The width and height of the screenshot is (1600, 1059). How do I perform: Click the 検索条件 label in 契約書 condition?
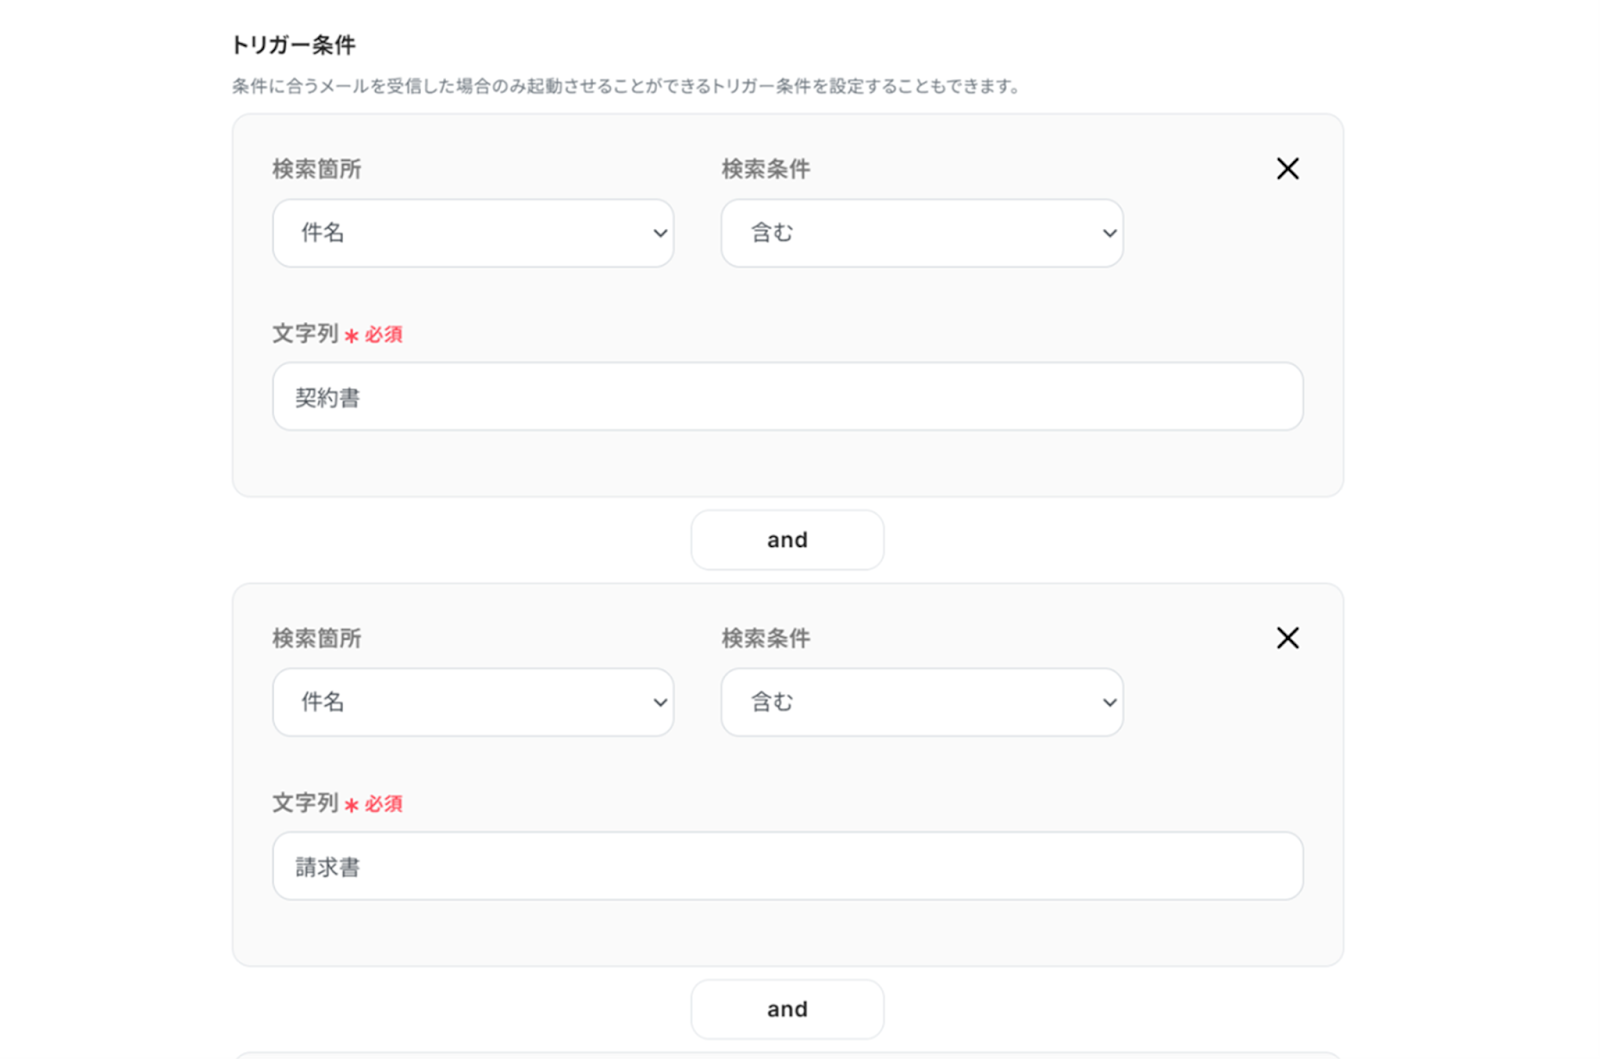766,169
